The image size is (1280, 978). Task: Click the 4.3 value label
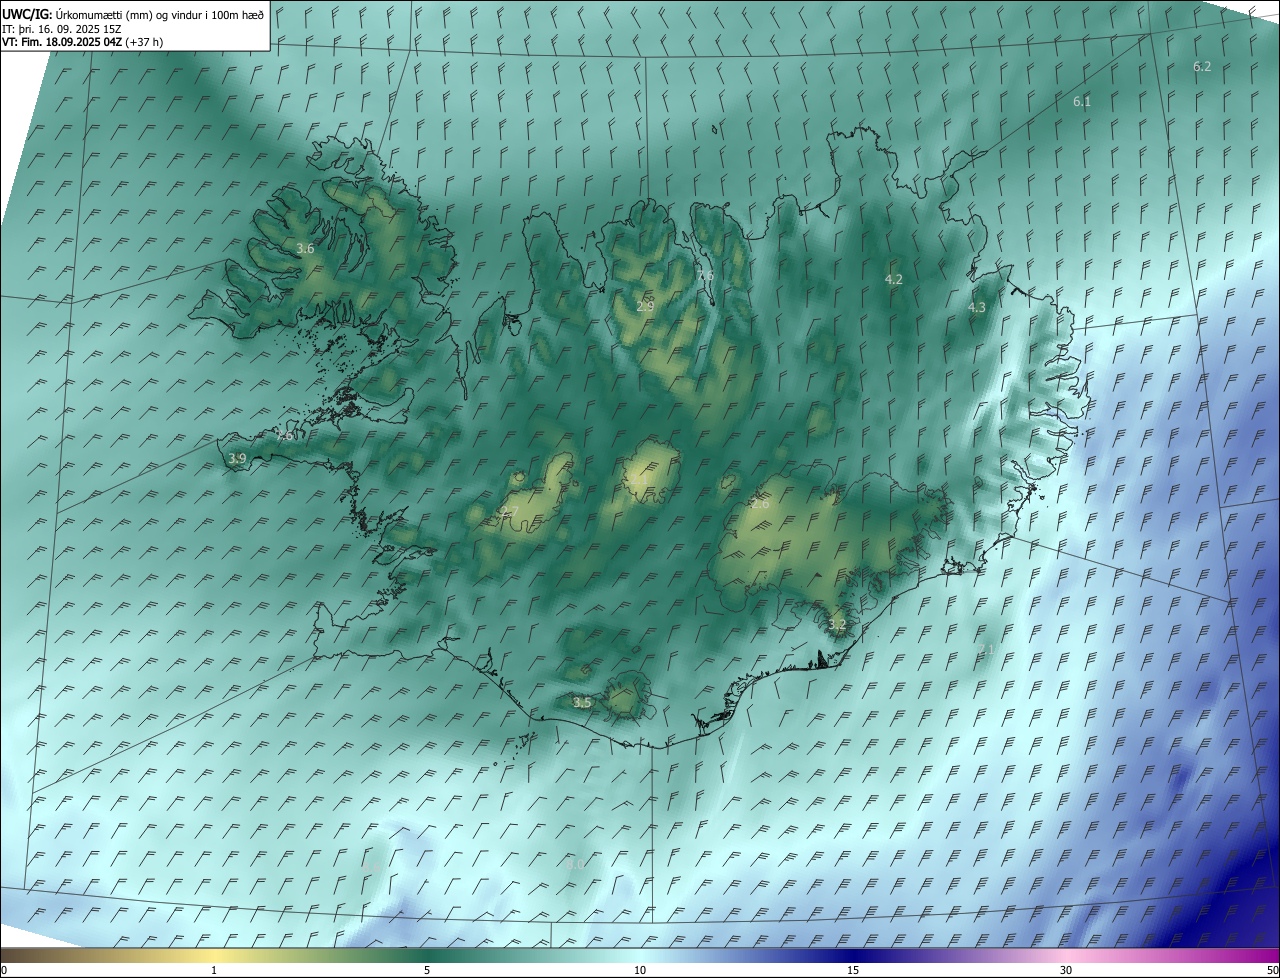(977, 308)
